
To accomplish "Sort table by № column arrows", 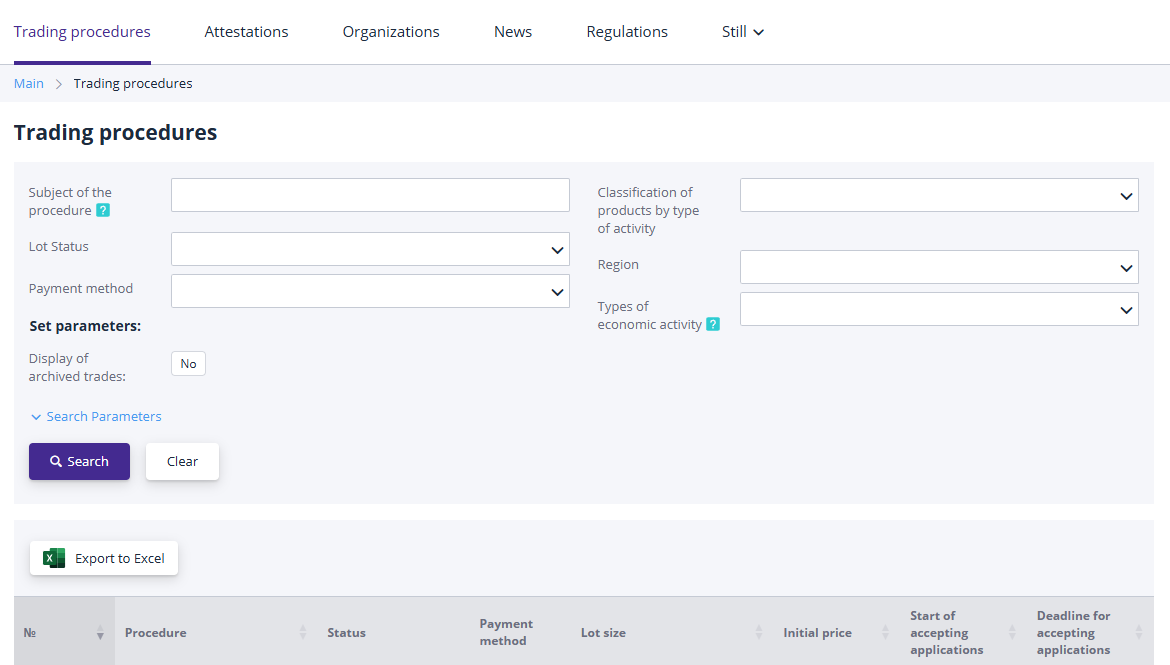I will pyautogui.click(x=100, y=633).
